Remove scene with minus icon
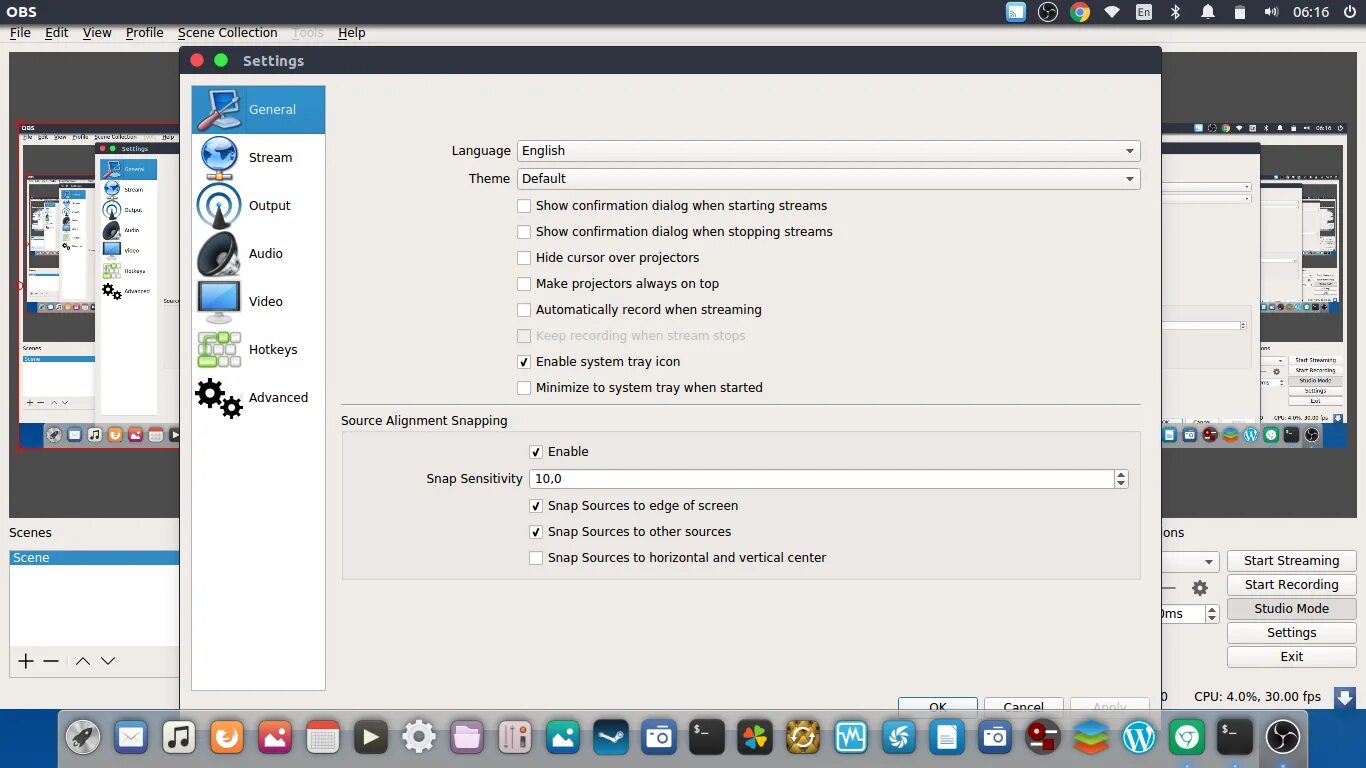1366x768 pixels. tap(51, 661)
